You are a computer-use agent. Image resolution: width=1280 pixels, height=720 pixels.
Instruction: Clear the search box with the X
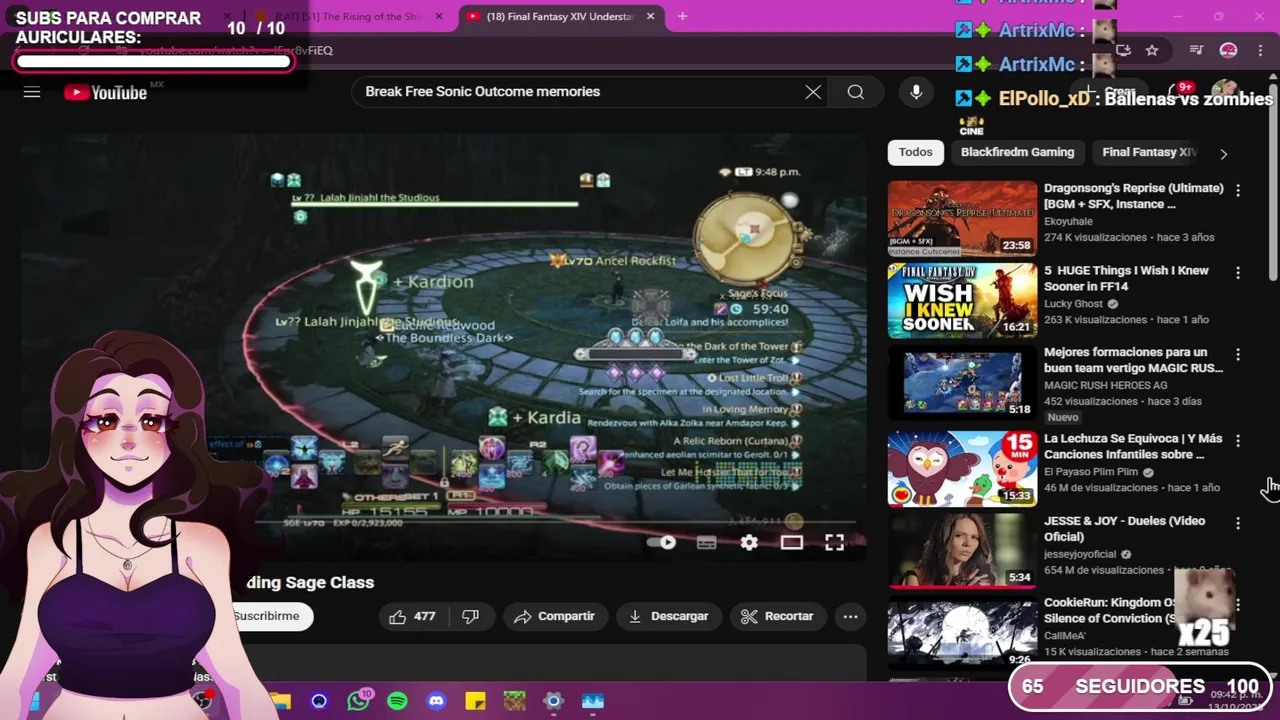(x=813, y=92)
